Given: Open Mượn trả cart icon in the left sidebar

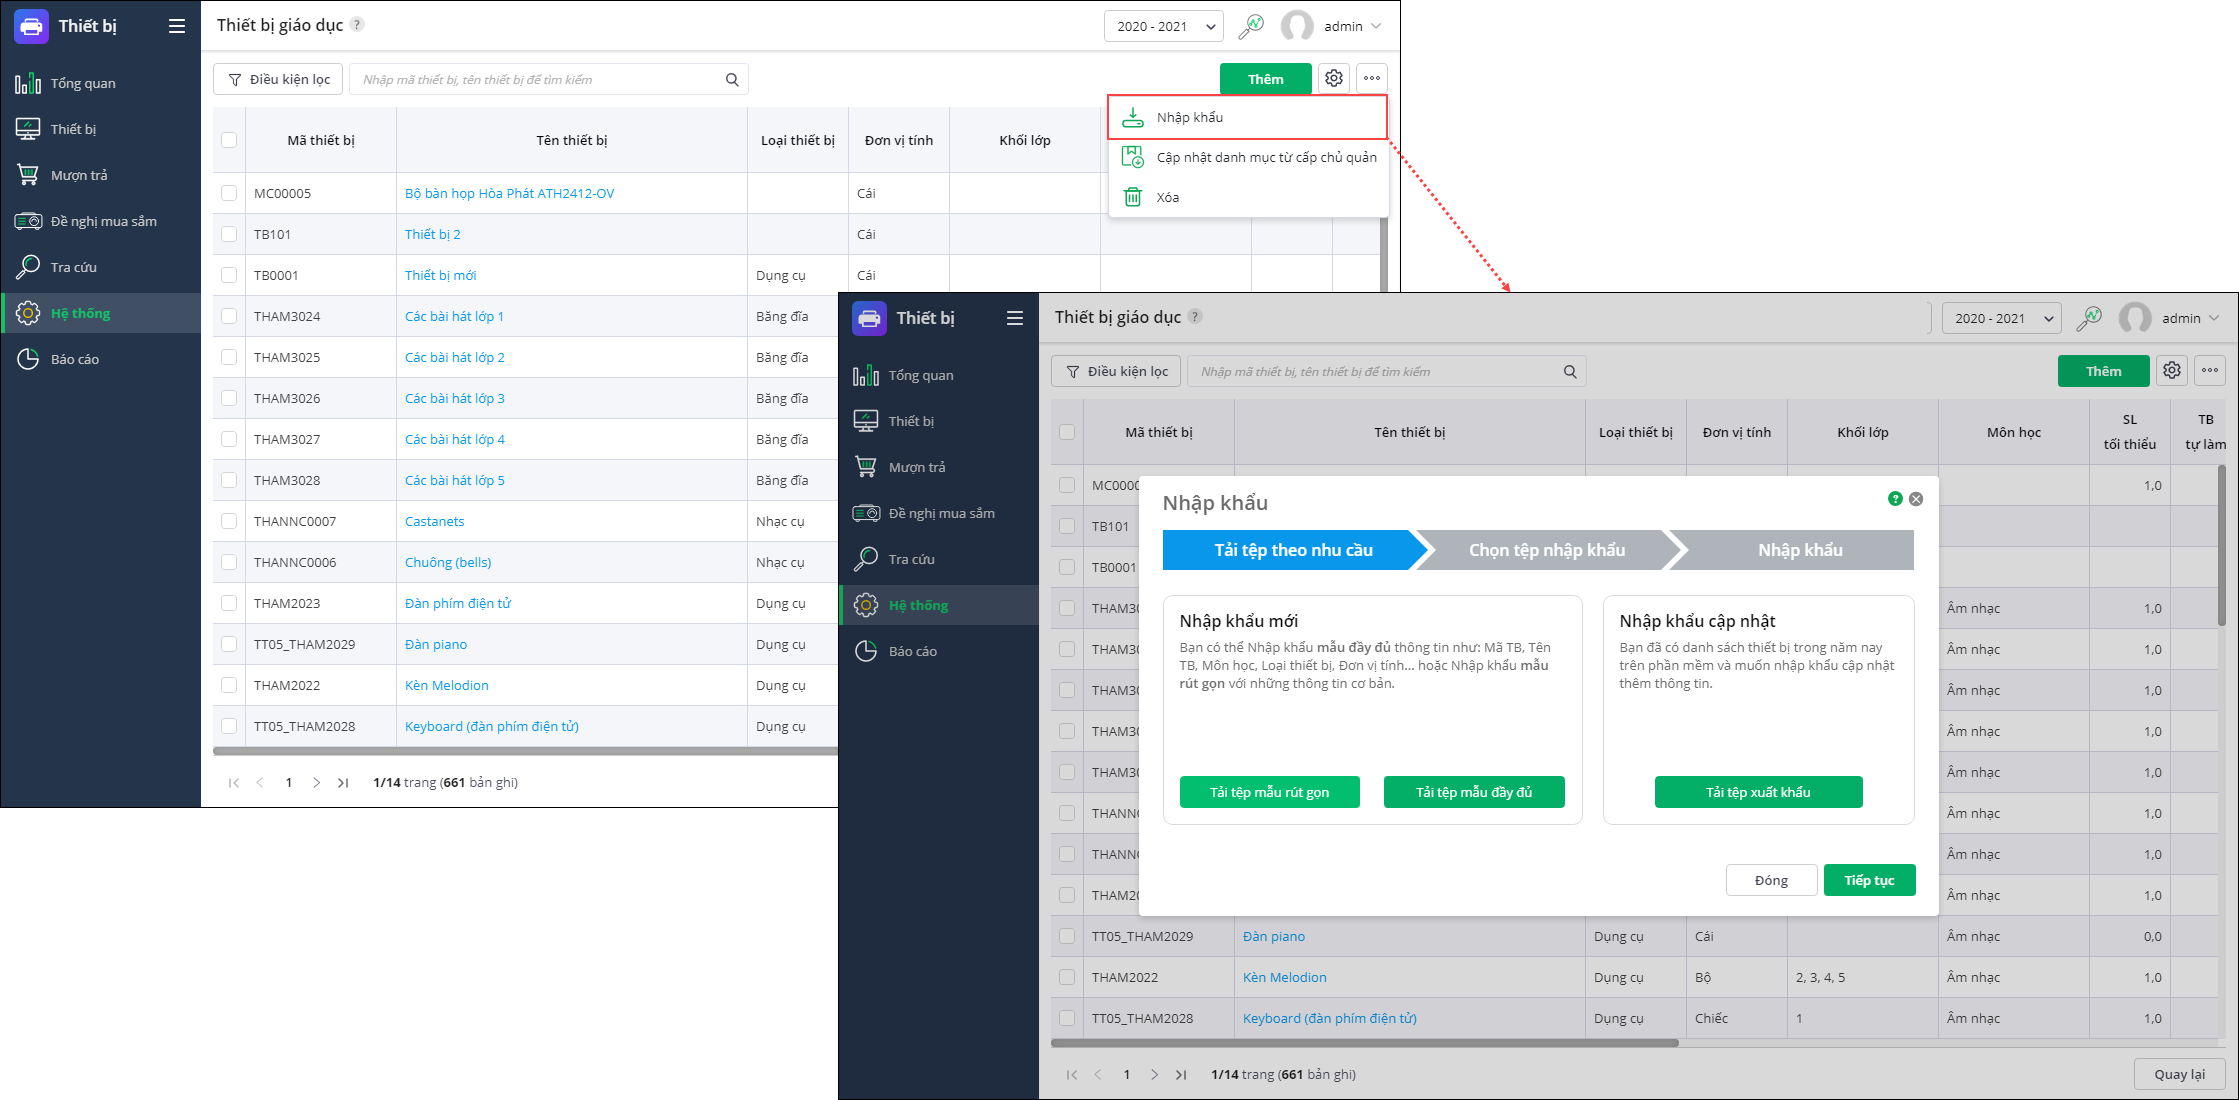Looking at the screenshot, I should tap(28, 175).
